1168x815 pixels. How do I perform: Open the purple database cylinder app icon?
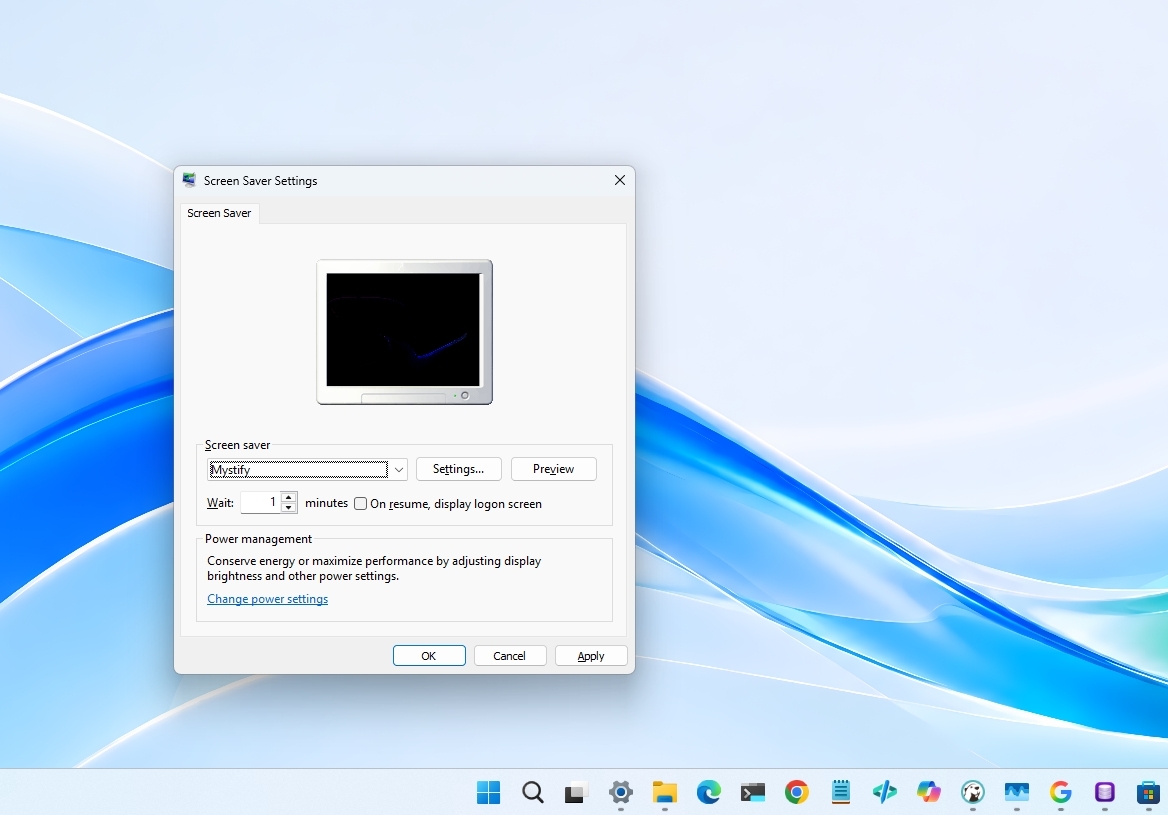(x=1104, y=792)
